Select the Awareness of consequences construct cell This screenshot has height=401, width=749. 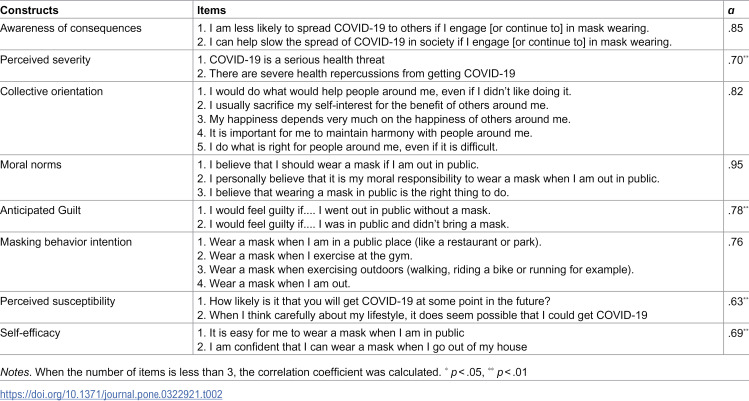point(71,28)
